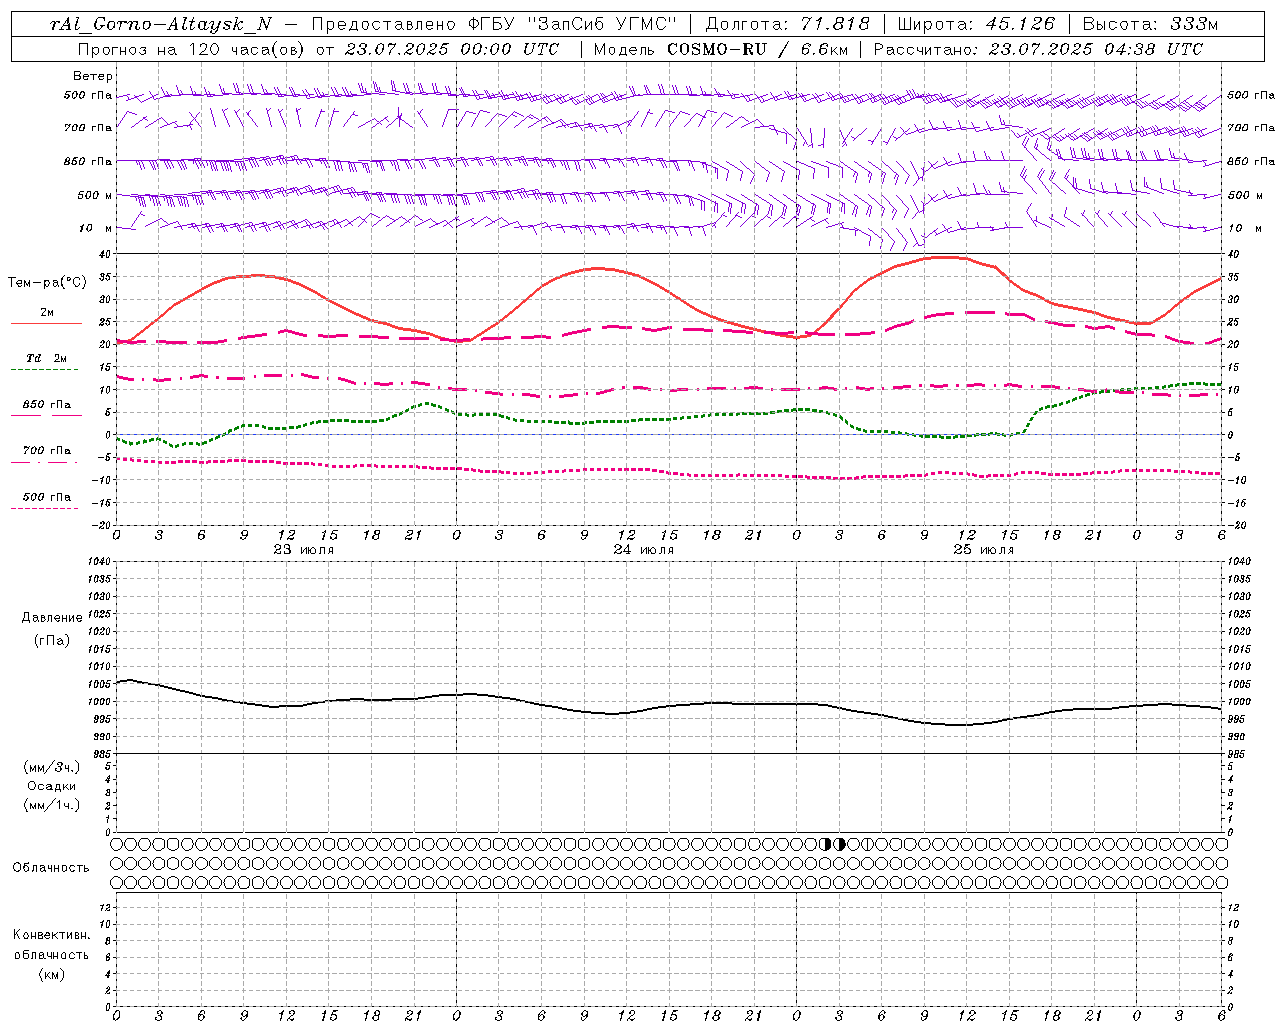
Task: Click the (мм/3ч.) precipitation unit label
Action: (52, 767)
